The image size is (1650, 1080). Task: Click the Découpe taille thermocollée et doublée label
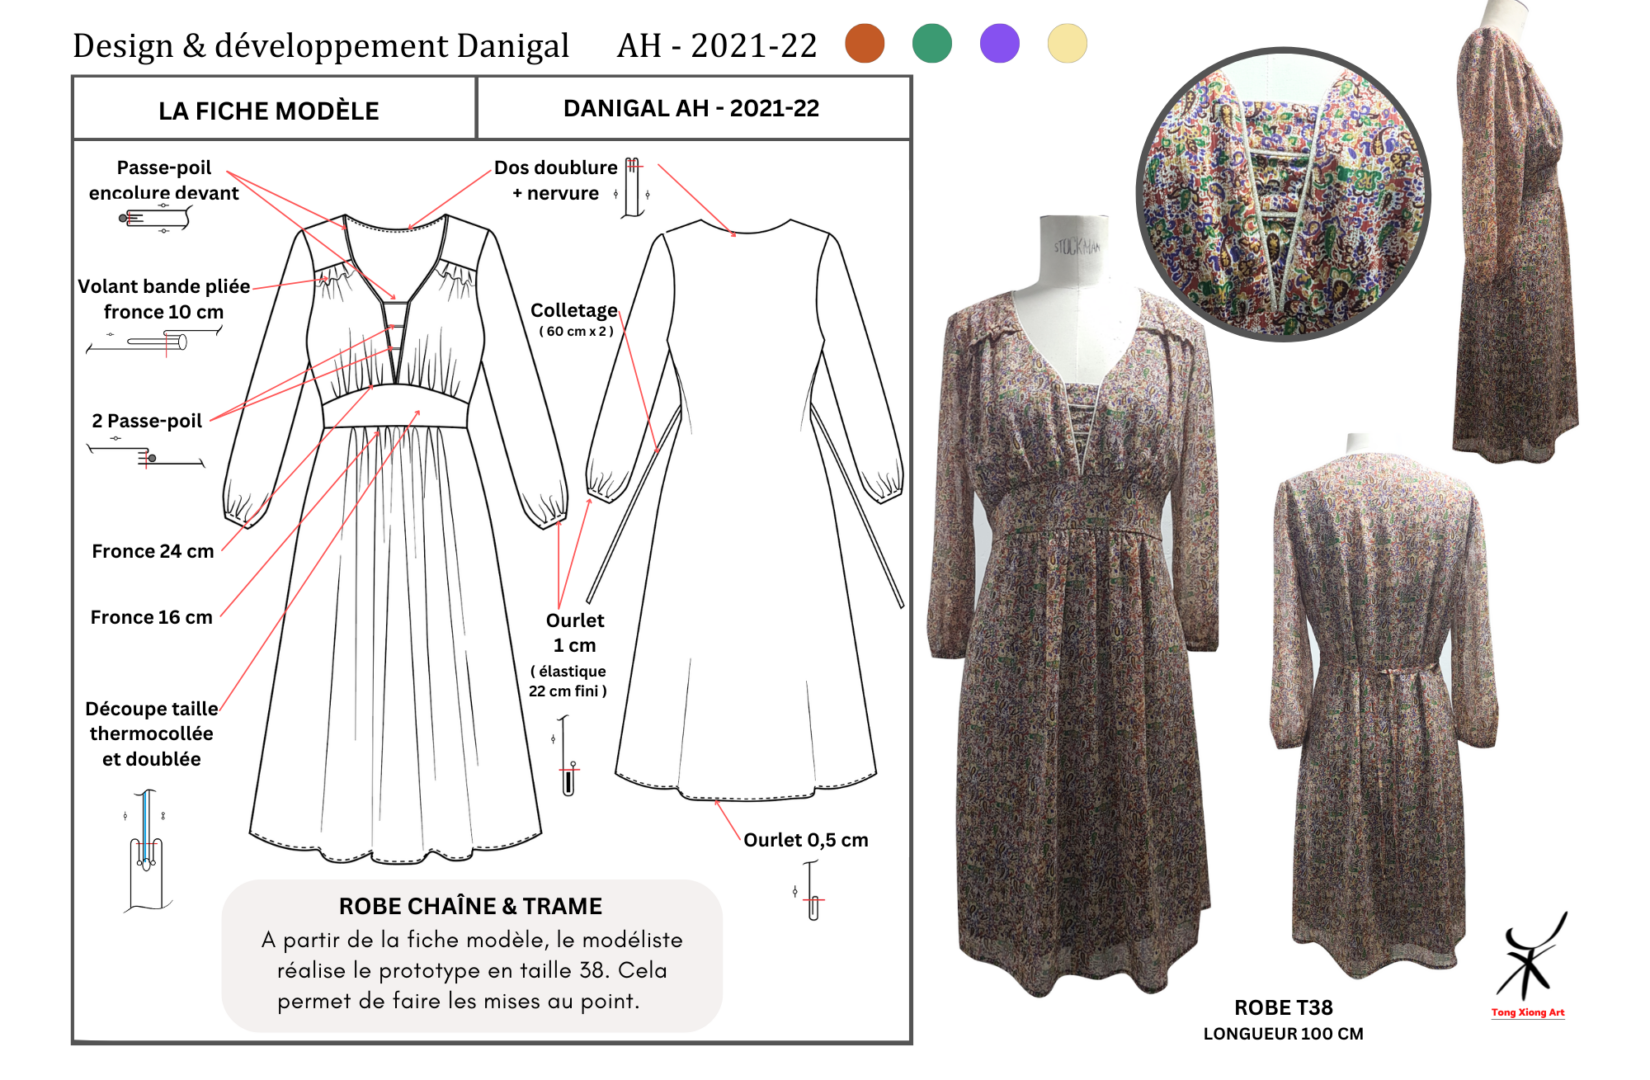coord(151,734)
